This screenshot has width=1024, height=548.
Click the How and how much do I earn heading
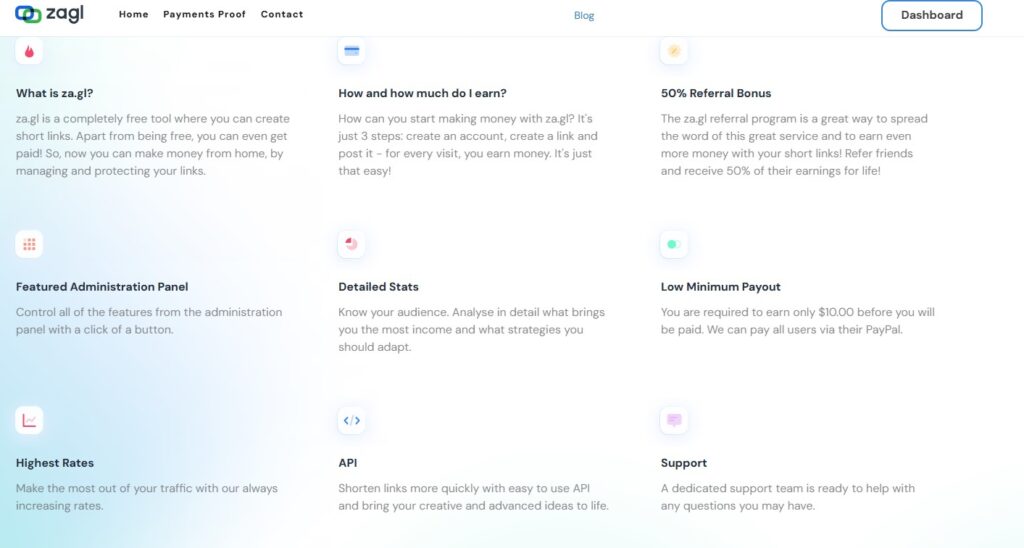pos(423,93)
